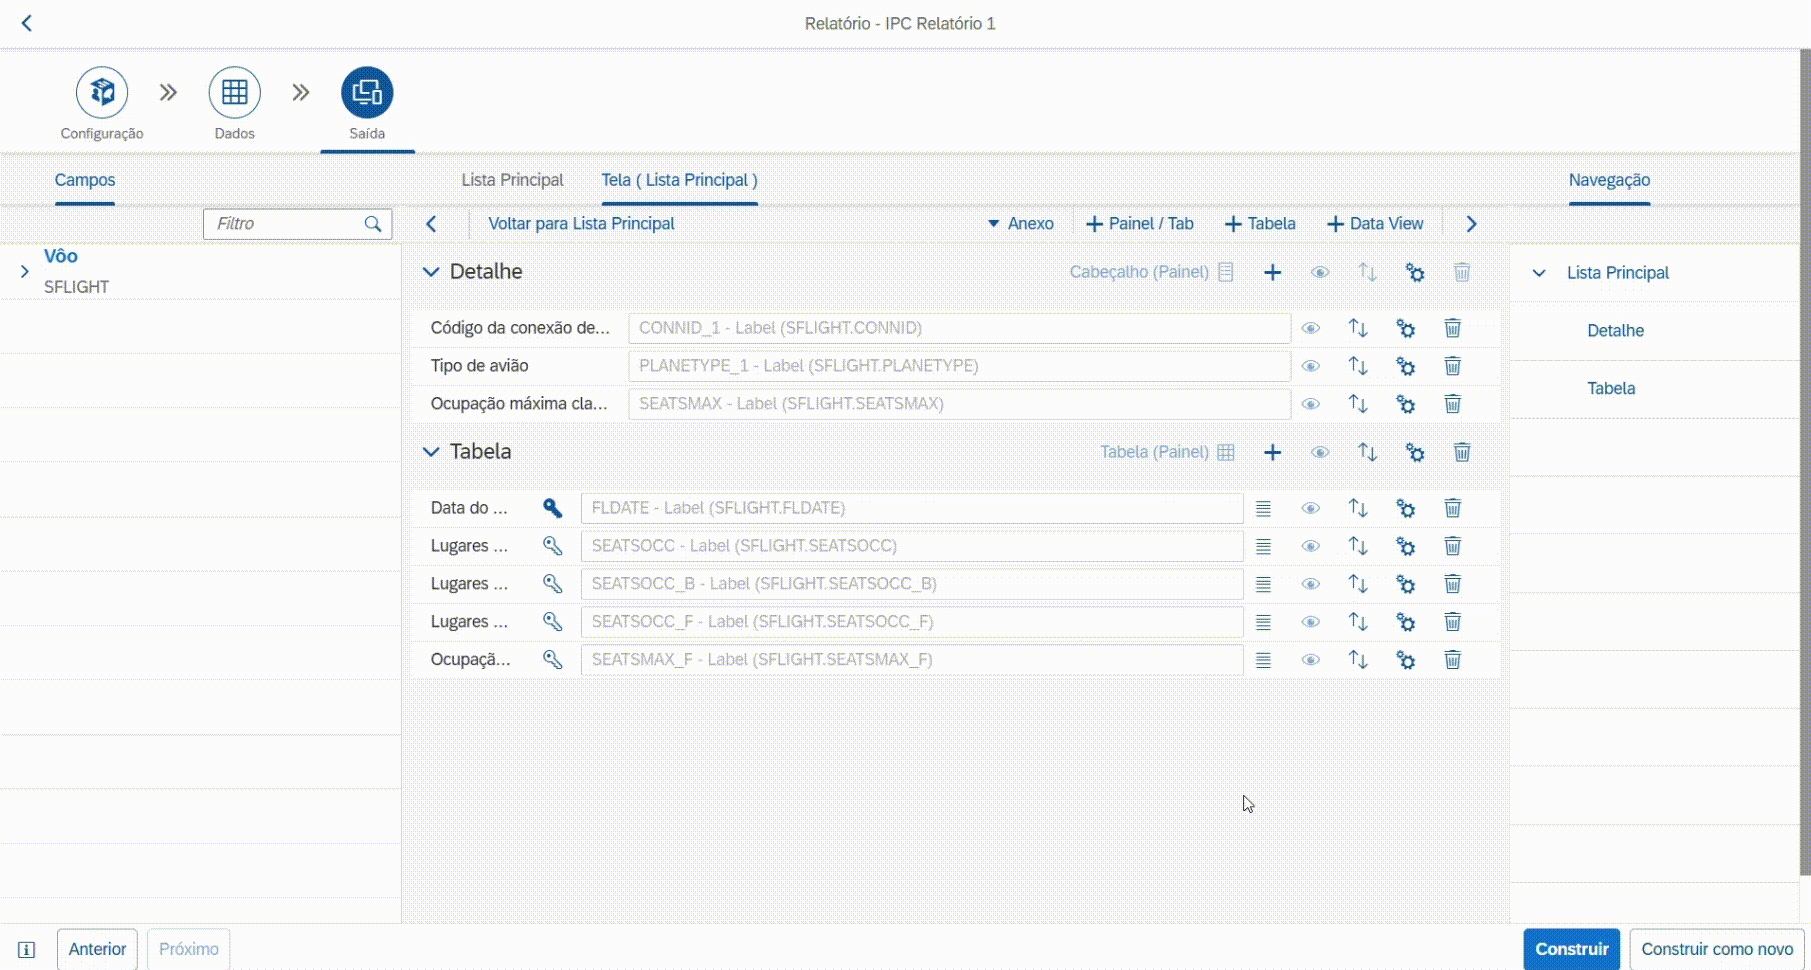Click Voltar para Lista Principal link
Image resolution: width=1811 pixels, height=970 pixels.
[x=581, y=224]
